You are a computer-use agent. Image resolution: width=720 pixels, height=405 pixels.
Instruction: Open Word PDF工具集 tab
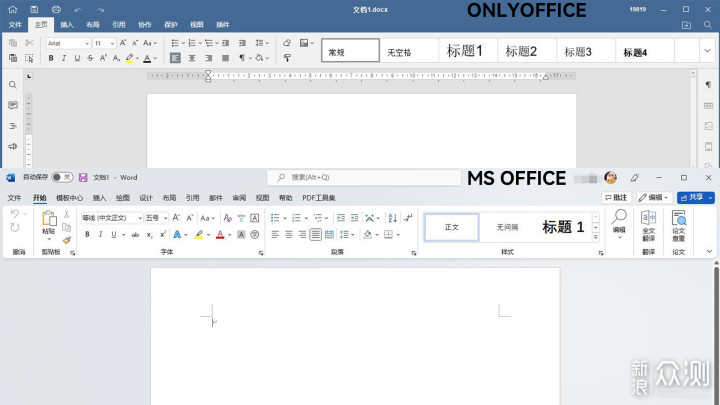(319, 198)
